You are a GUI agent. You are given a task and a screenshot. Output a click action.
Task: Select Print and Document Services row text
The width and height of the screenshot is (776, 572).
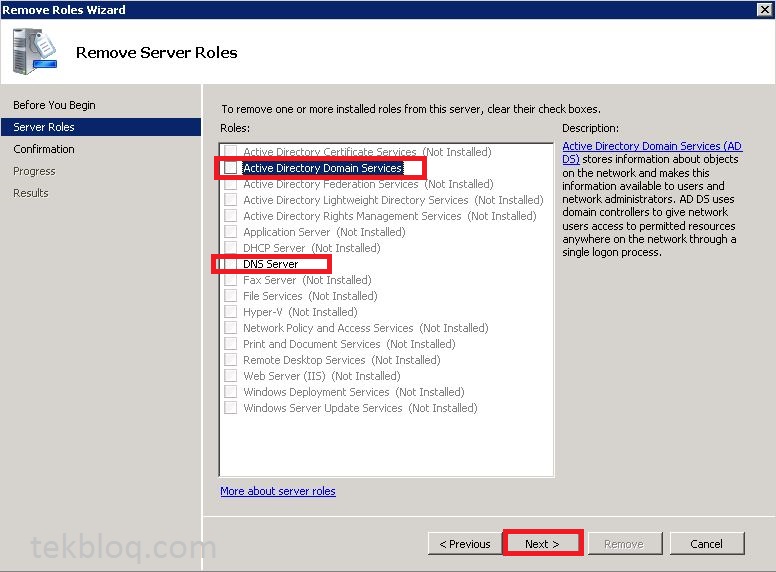click(349, 343)
